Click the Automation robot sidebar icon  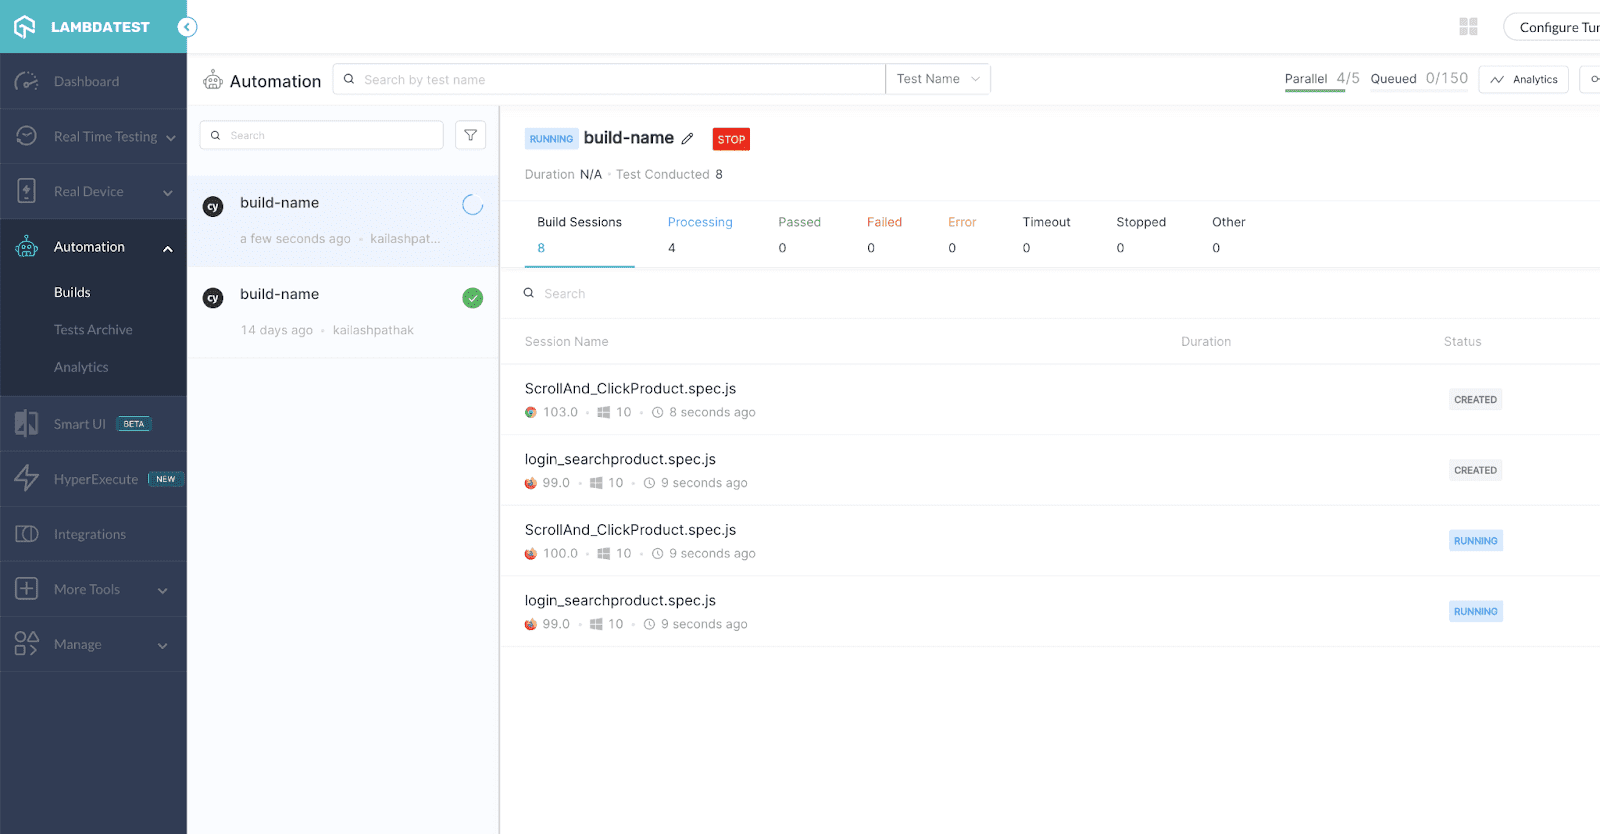coord(27,246)
